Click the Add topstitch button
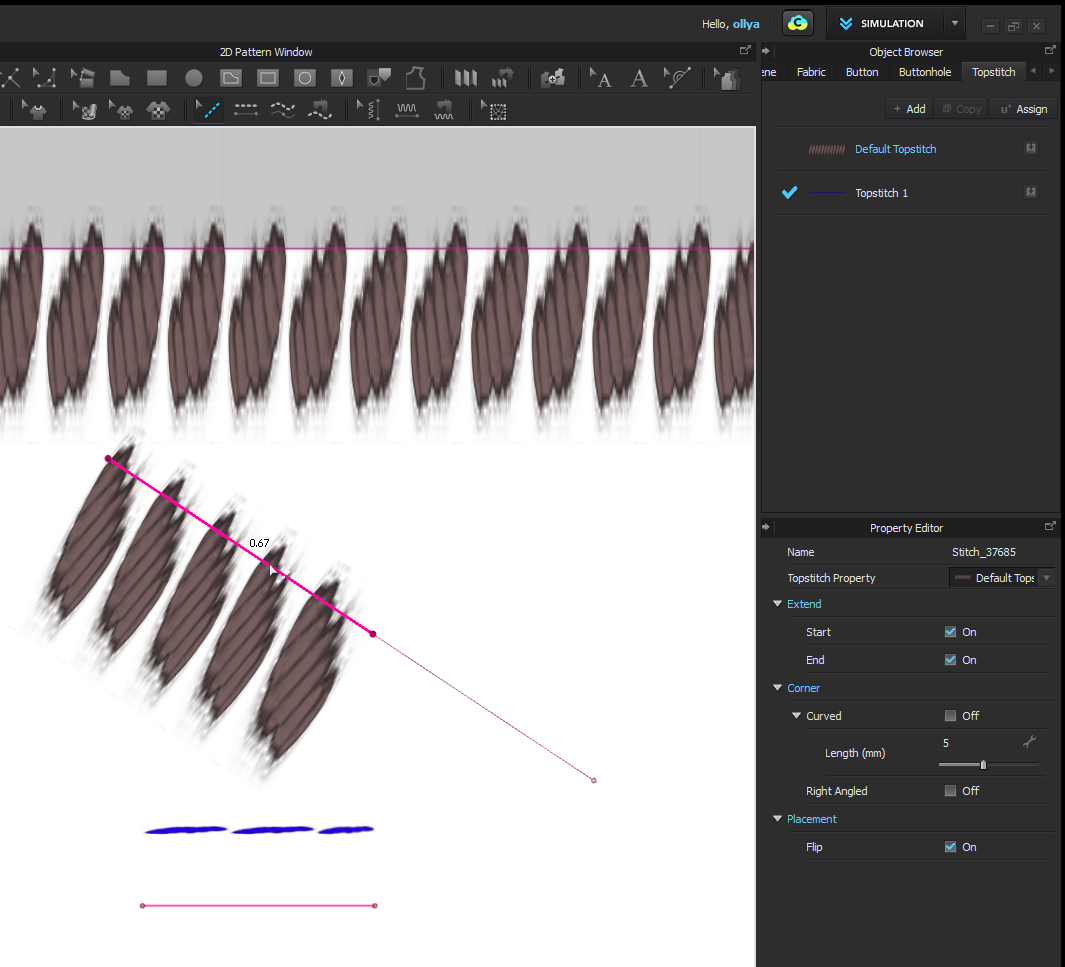Screen dimensions: 1065x967 tap(909, 109)
